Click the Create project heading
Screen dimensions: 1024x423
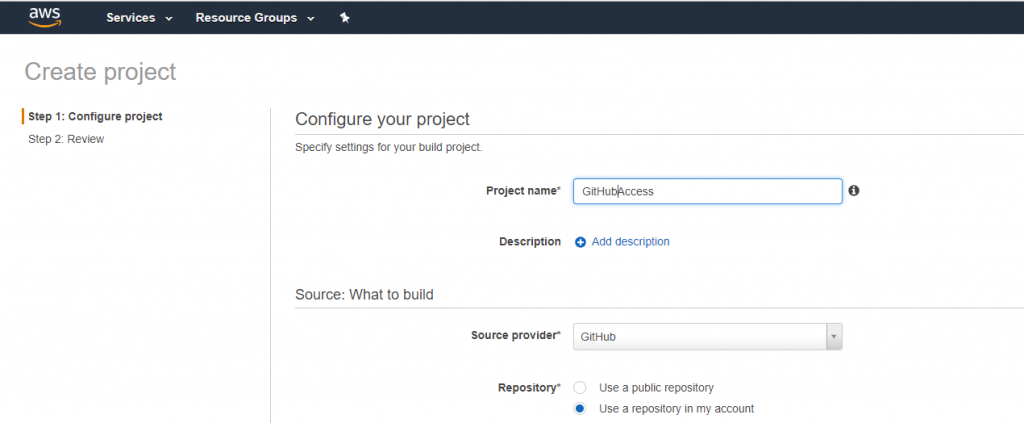pyautogui.click(x=101, y=72)
